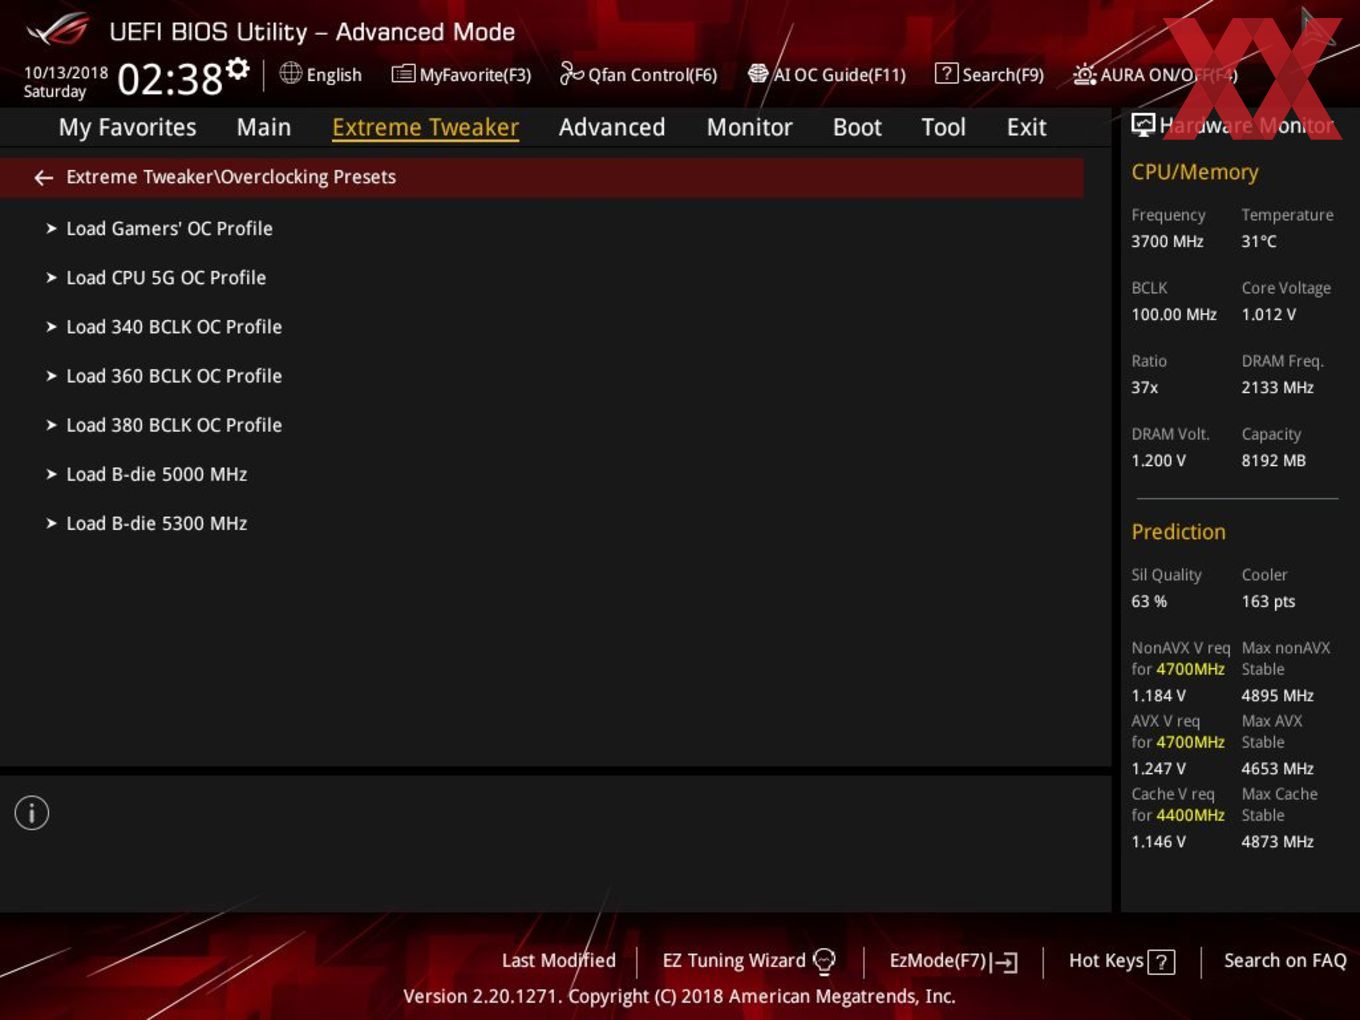Click the back arrow to Extreme Tweaker
Screen dimensions: 1360x1020
43,178
